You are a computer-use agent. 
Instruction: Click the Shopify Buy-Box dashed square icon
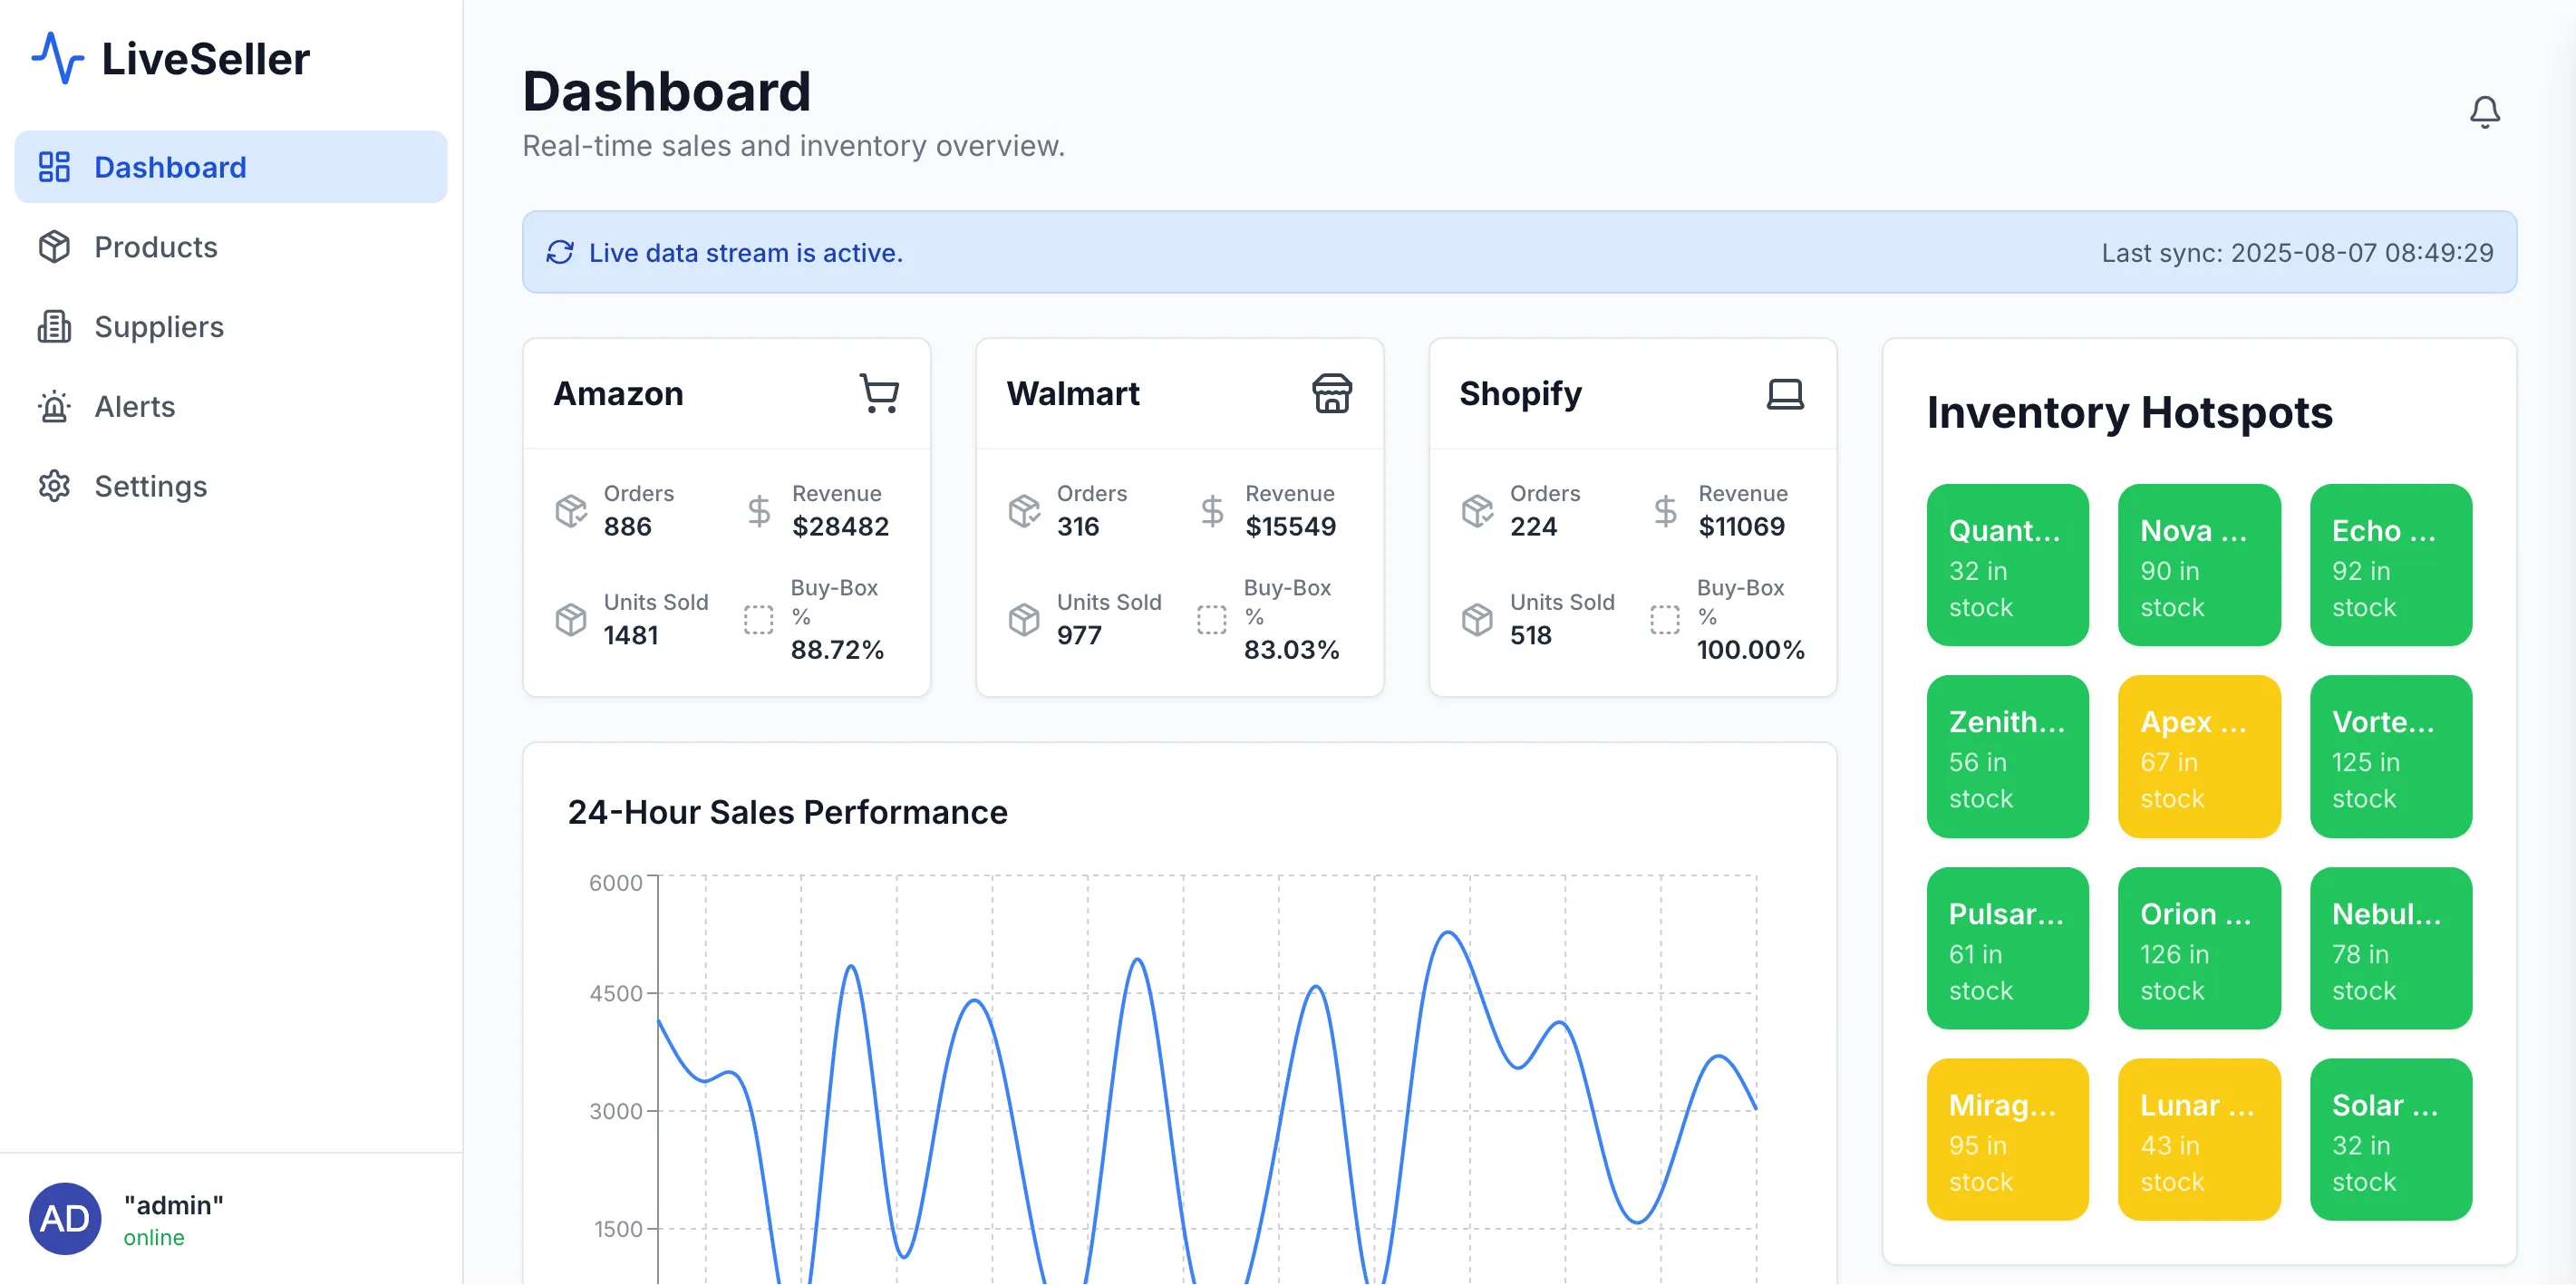tap(1664, 619)
